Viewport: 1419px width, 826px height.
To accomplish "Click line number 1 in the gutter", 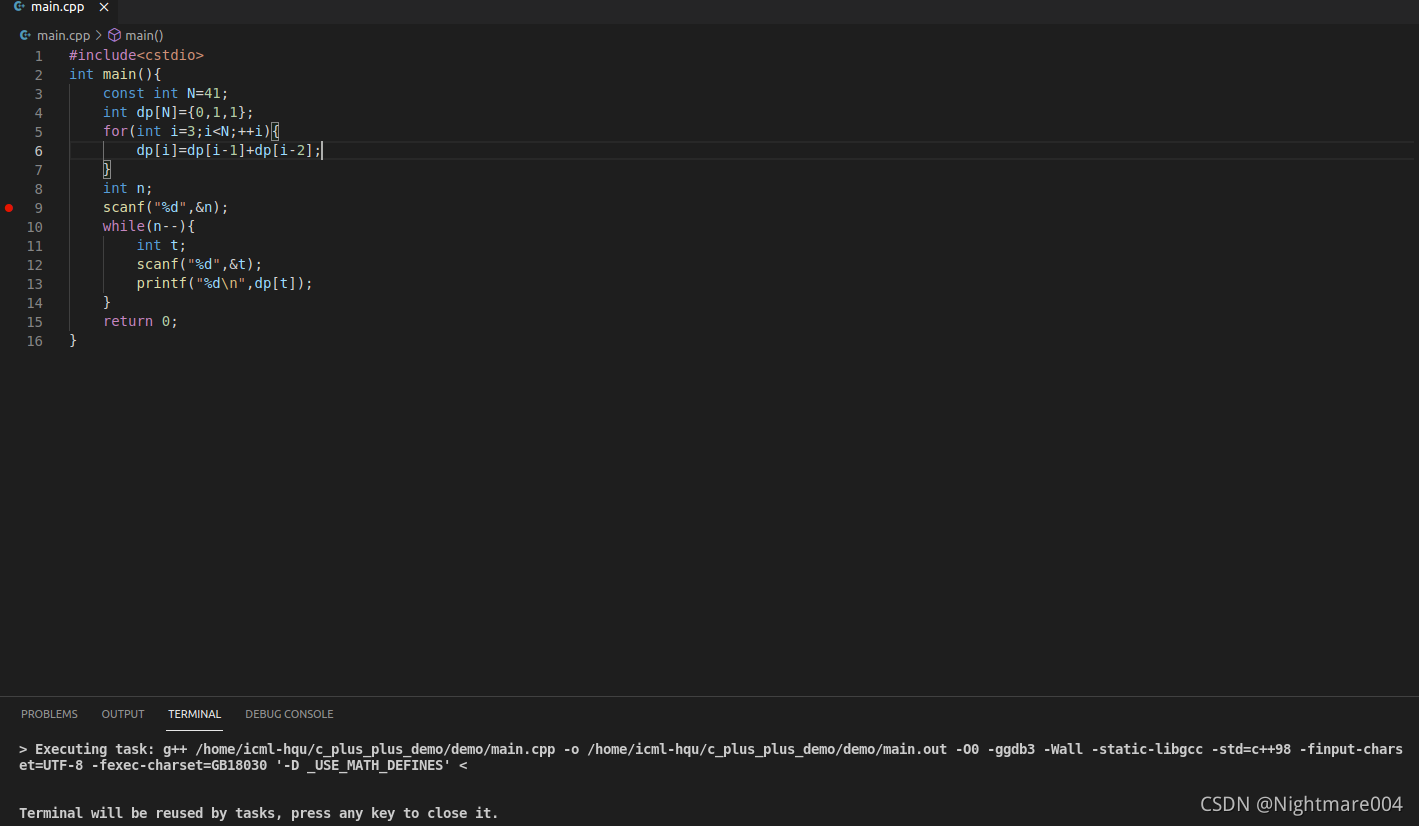I will (39, 56).
